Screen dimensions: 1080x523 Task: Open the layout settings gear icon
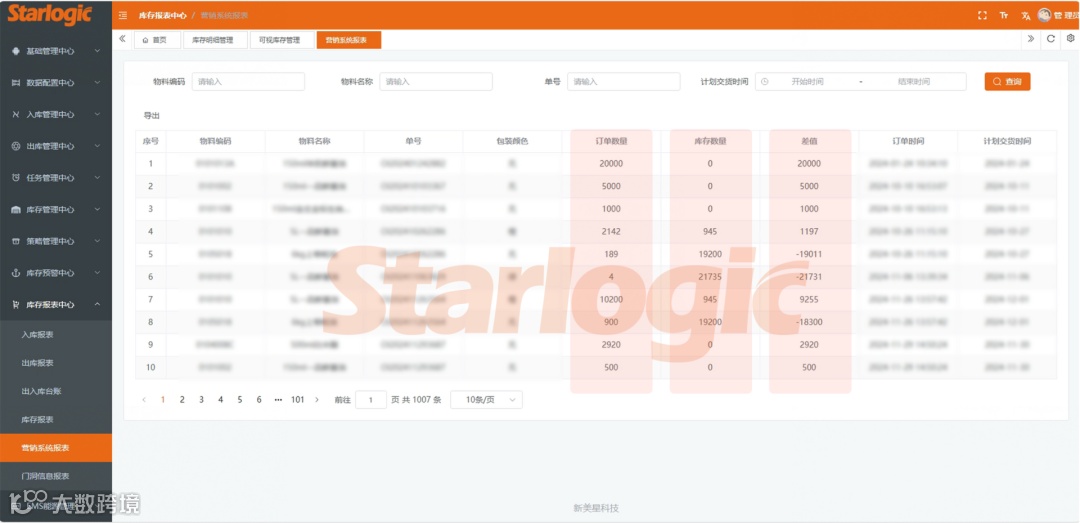[1070, 39]
